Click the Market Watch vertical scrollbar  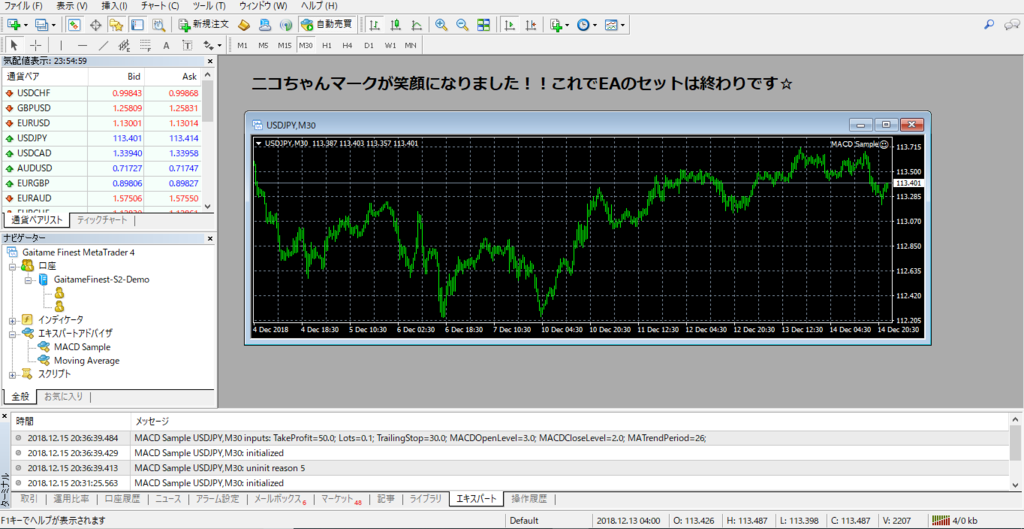(208, 140)
